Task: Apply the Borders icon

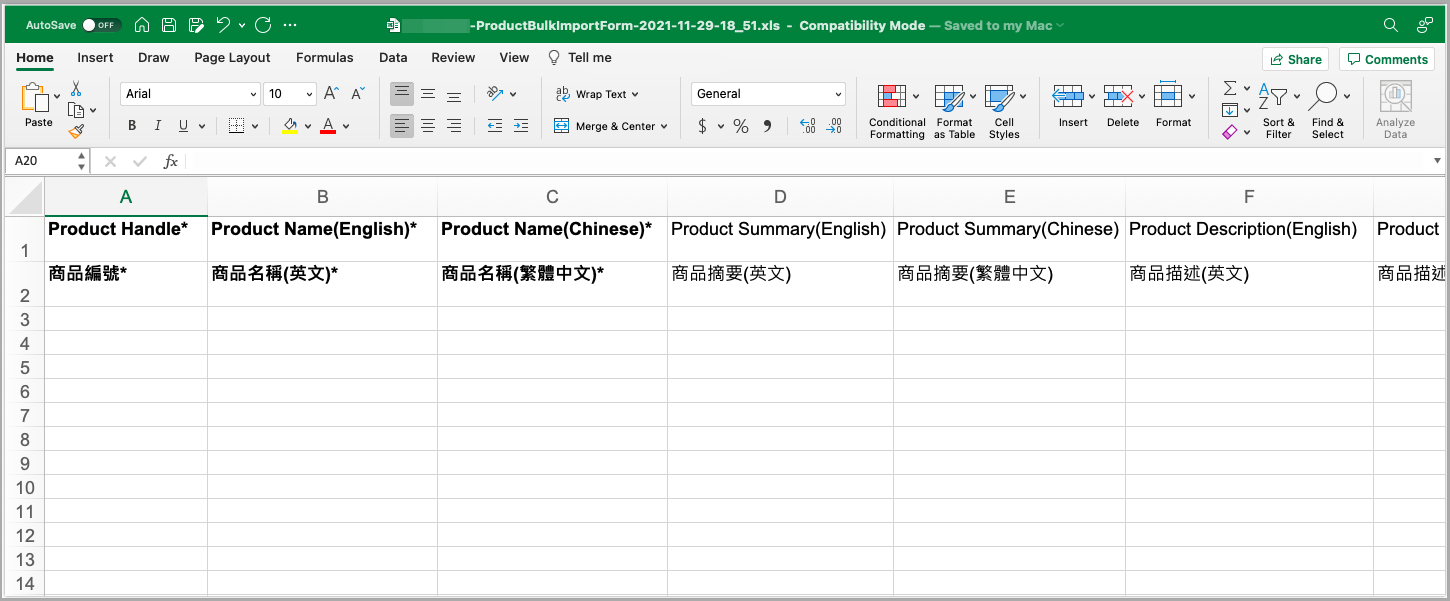Action: click(x=236, y=126)
